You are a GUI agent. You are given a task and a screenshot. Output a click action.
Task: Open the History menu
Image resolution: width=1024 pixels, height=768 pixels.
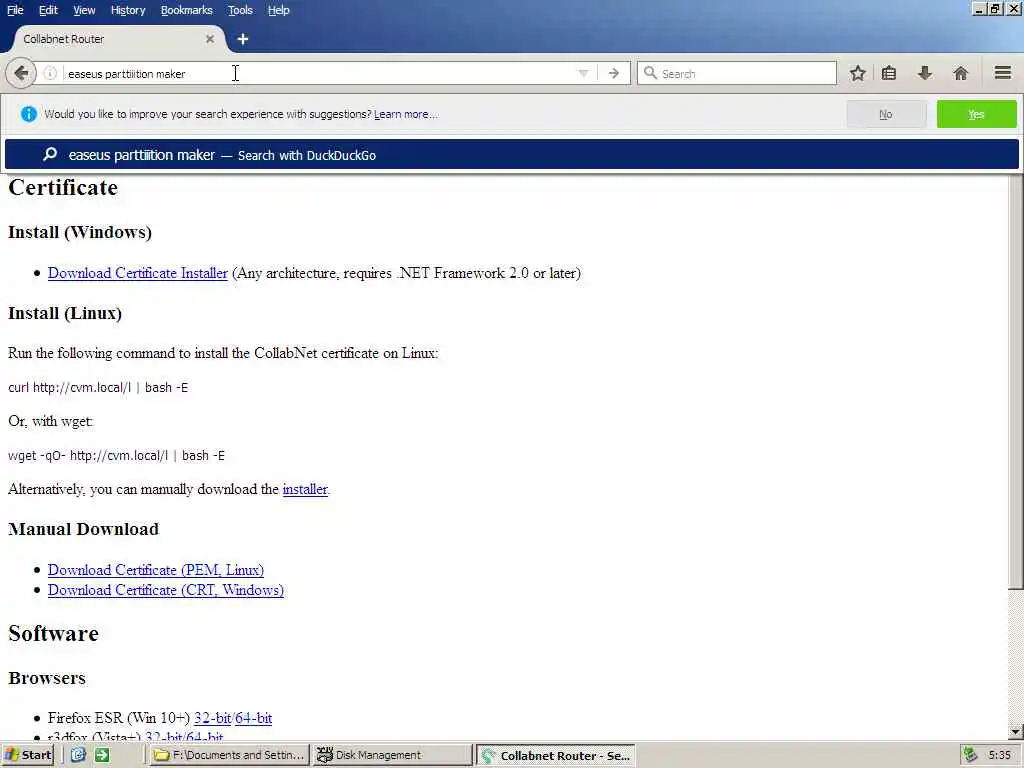[x=128, y=10]
